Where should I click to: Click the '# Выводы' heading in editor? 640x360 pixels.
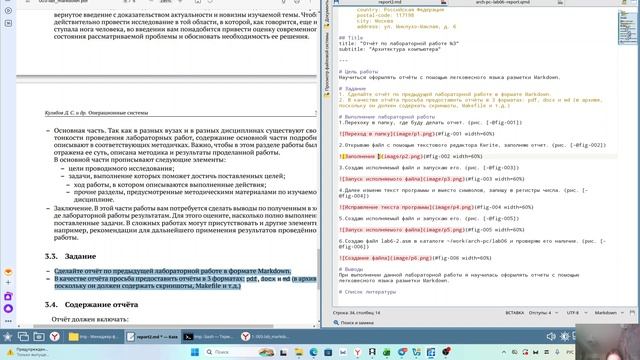pos(351,269)
